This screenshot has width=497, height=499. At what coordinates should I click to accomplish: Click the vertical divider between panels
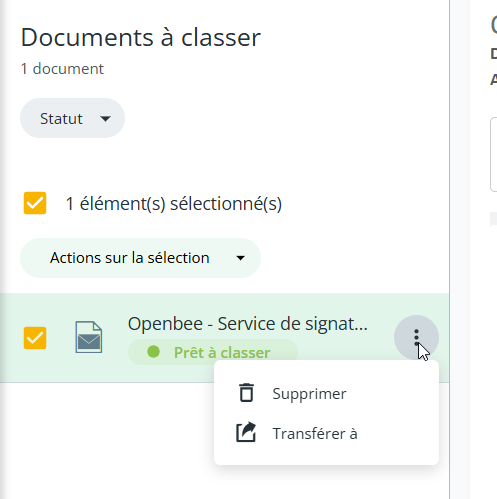click(449, 249)
